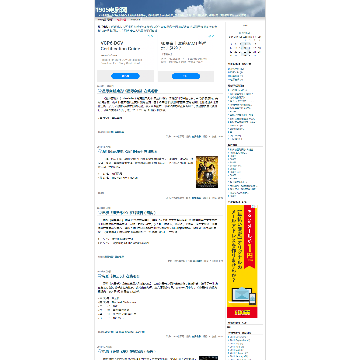Open the first blog post title link

pos(128,91)
